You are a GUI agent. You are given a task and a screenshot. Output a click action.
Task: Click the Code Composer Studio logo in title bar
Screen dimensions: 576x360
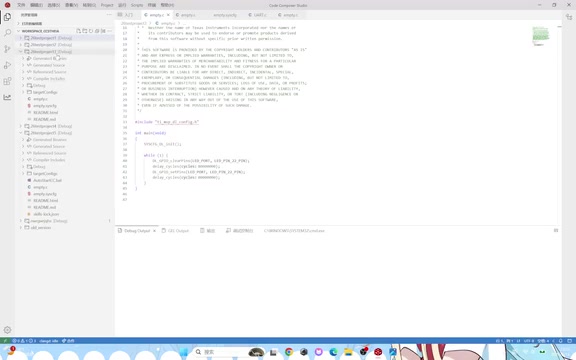[x=7, y=5]
